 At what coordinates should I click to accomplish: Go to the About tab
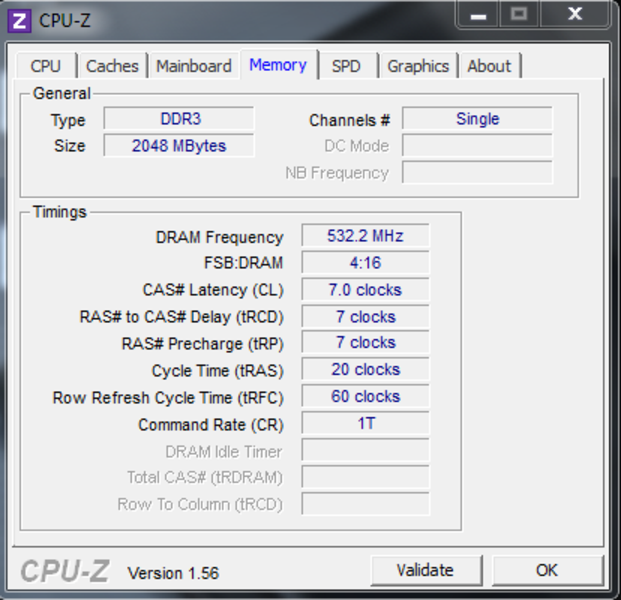click(x=490, y=66)
